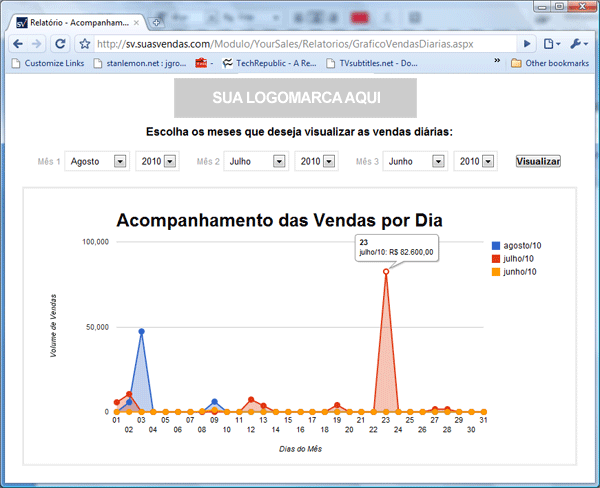Click the day 31 x-axis label
This screenshot has width=600, height=488.
pyautogui.click(x=484, y=420)
